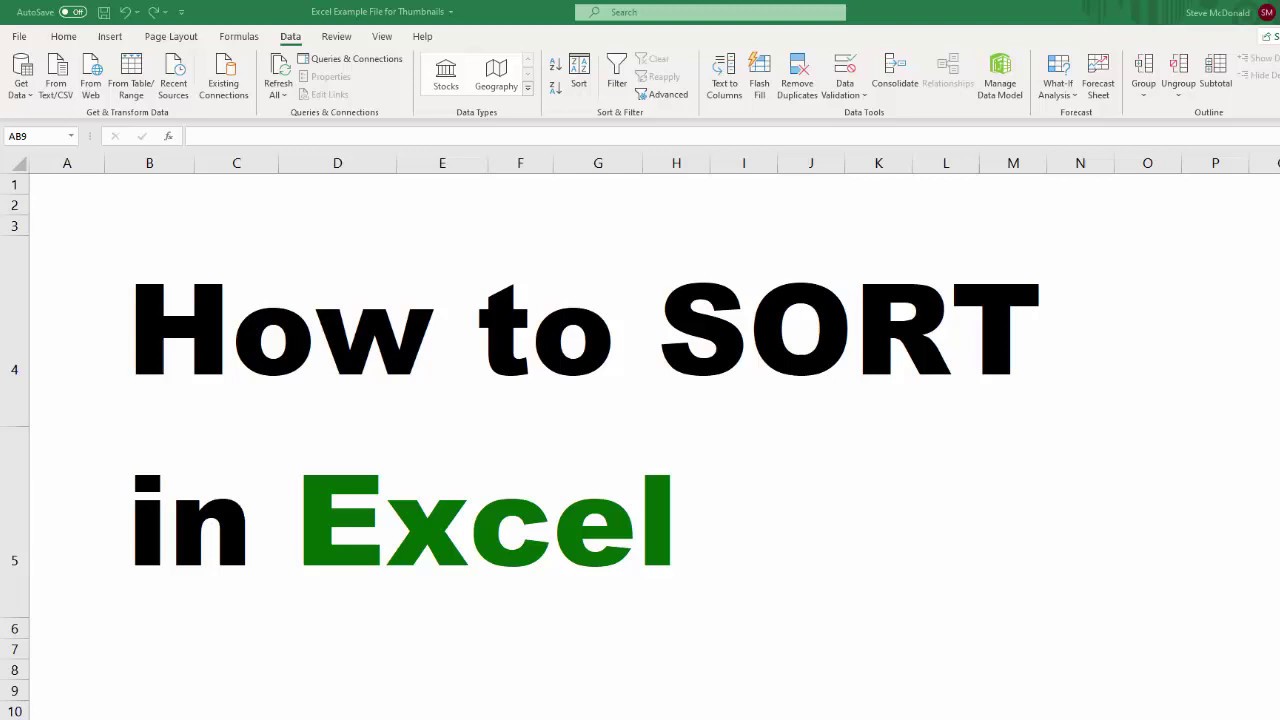Viewport: 1280px width, 720px height.
Task: Open Queries & Connections pane
Action: 350,59
